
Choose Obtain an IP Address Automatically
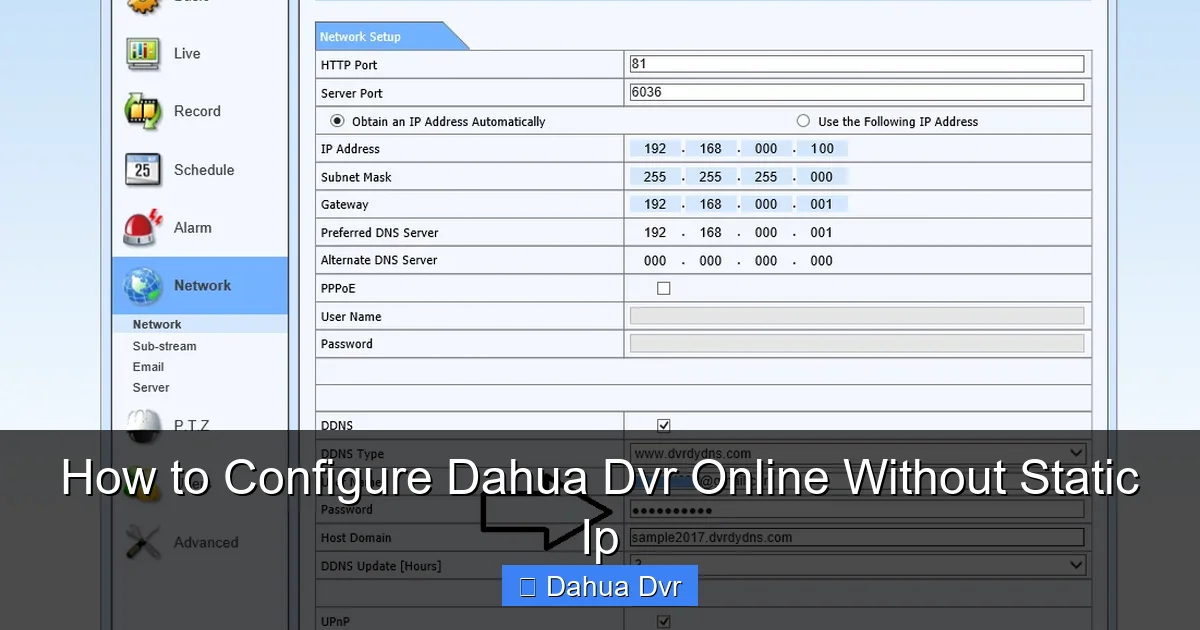[x=337, y=120]
